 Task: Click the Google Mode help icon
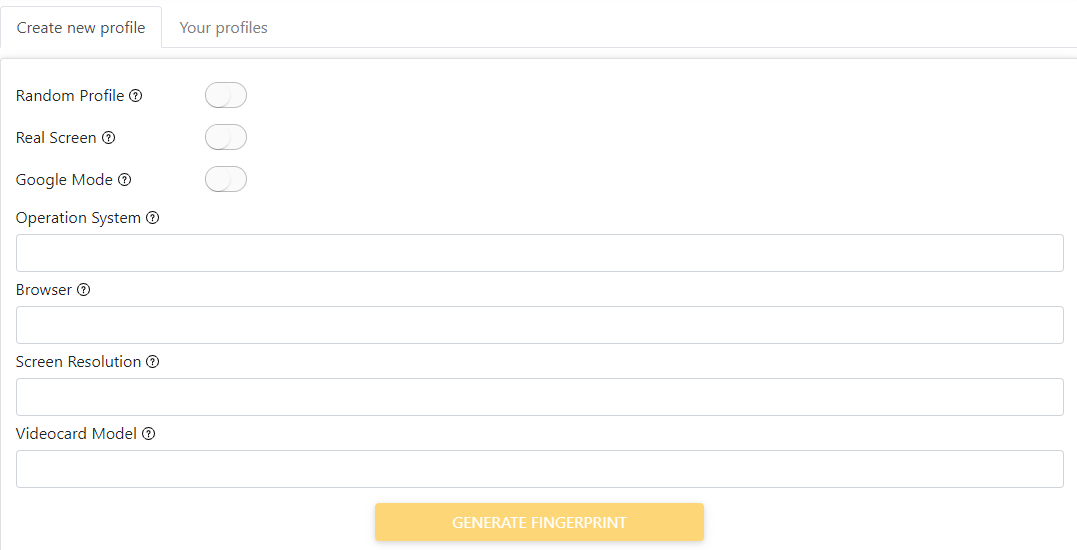click(x=124, y=180)
